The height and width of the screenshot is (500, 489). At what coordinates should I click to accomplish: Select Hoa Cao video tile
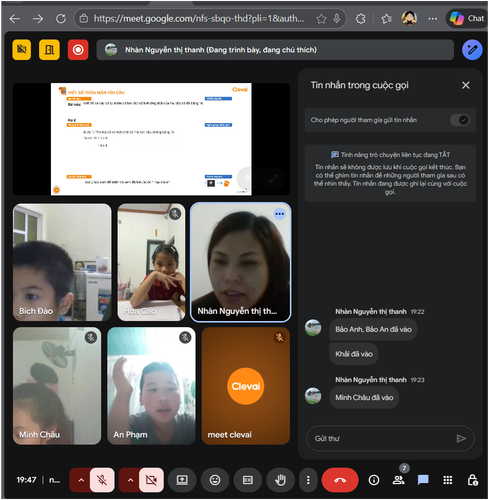[151, 263]
